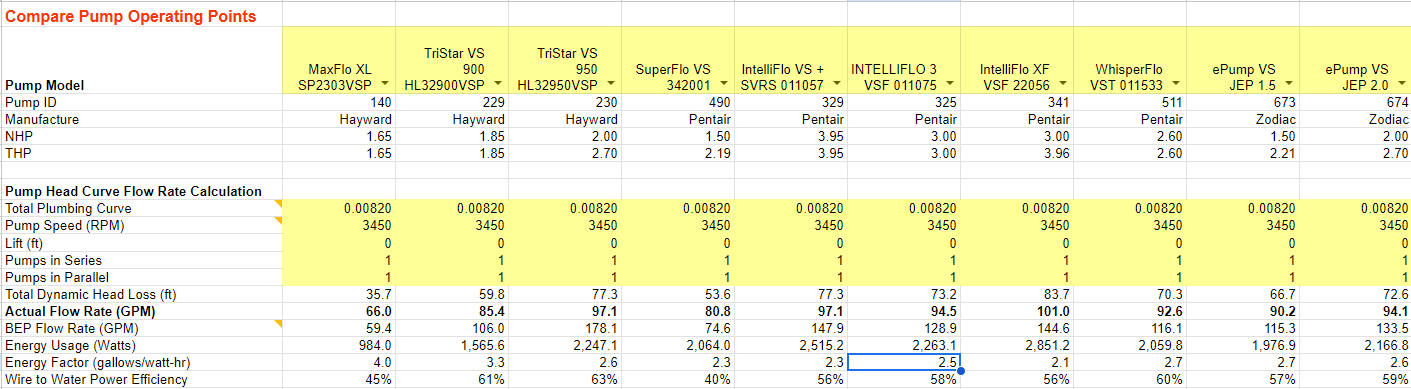Select the 'THP' row label
This screenshot has height=389, width=1411.
point(18,153)
